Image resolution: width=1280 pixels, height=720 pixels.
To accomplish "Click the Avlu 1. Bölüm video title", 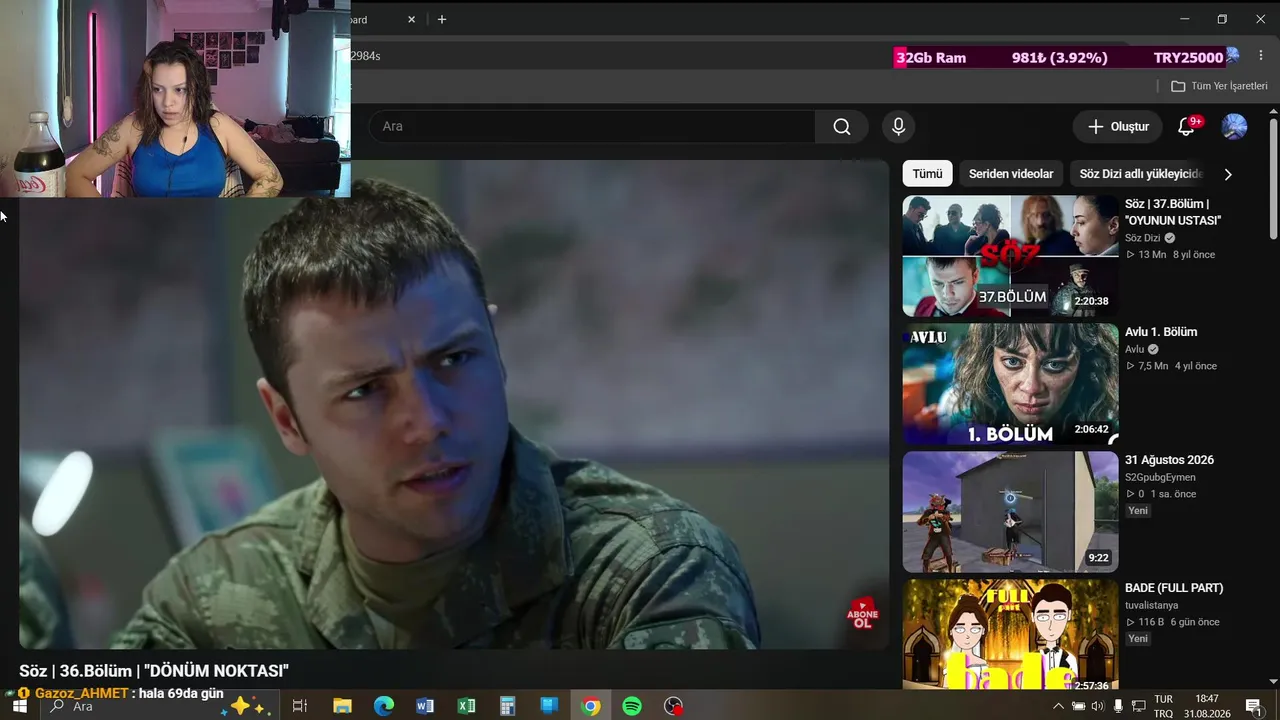I will (x=1161, y=332).
